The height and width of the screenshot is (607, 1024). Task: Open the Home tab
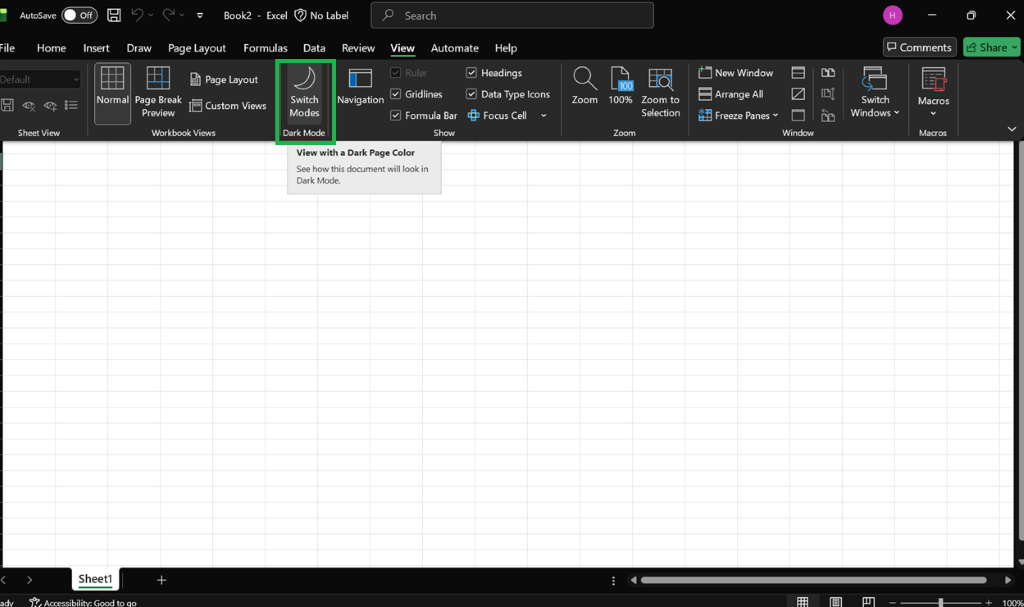52,48
